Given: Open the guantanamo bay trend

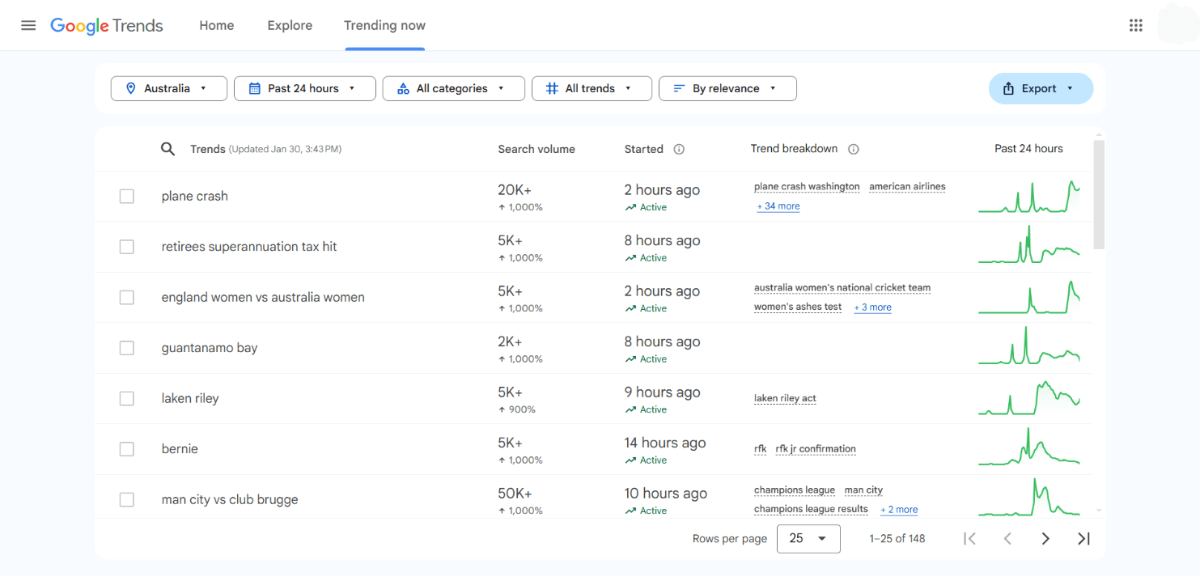Looking at the screenshot, I should pyautogui.click(x=210, y=348).
